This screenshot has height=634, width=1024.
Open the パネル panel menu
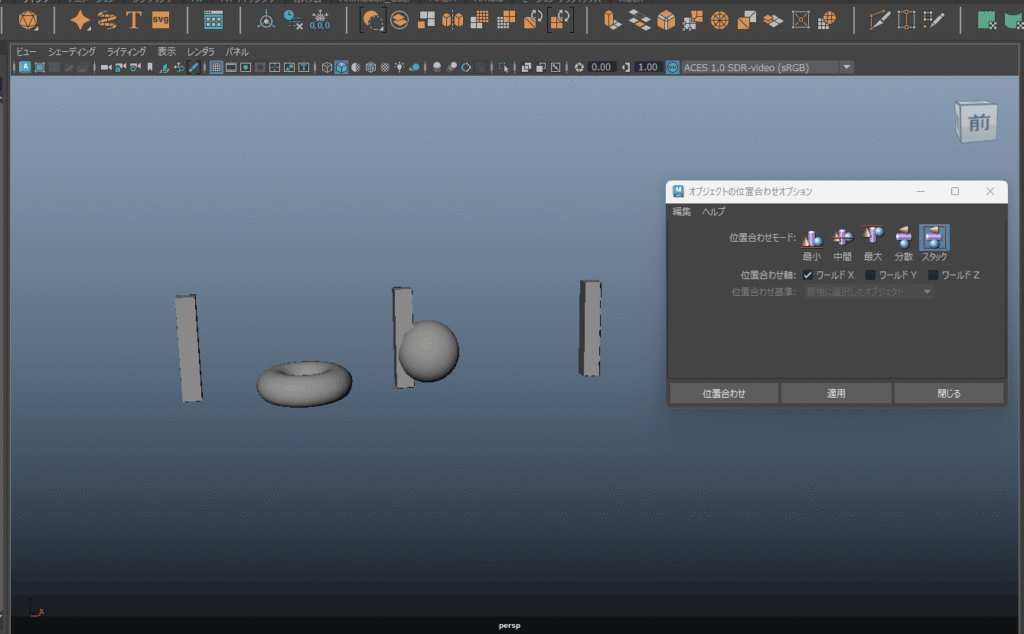[x=237, y=52]
